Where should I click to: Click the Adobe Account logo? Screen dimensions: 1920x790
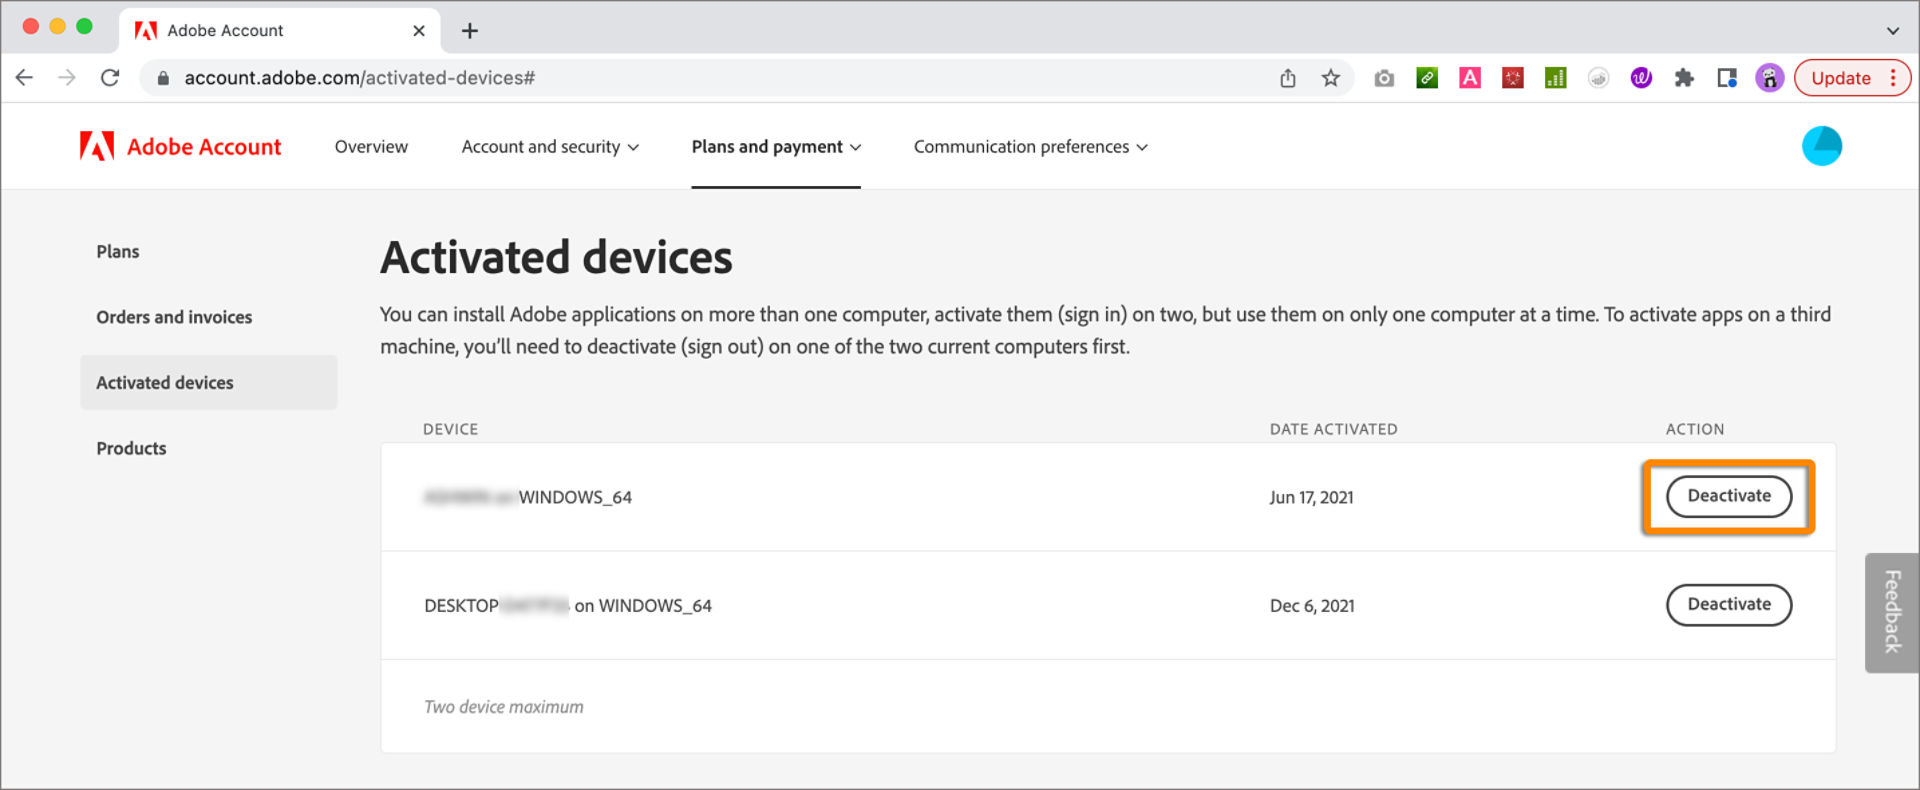point(180,147)
